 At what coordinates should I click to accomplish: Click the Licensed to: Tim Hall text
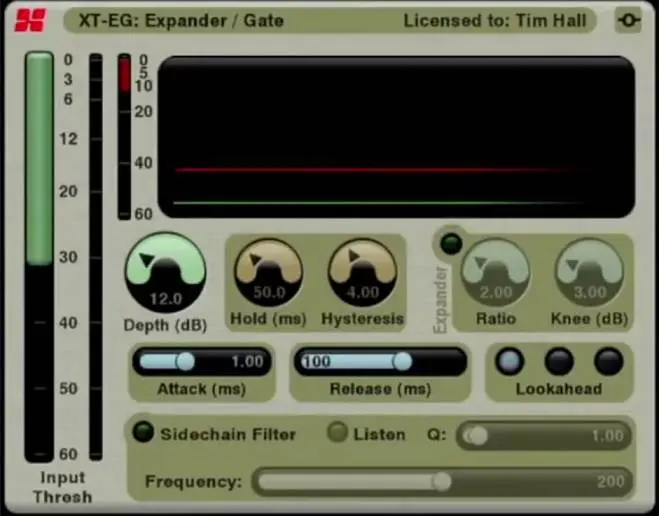495,21
